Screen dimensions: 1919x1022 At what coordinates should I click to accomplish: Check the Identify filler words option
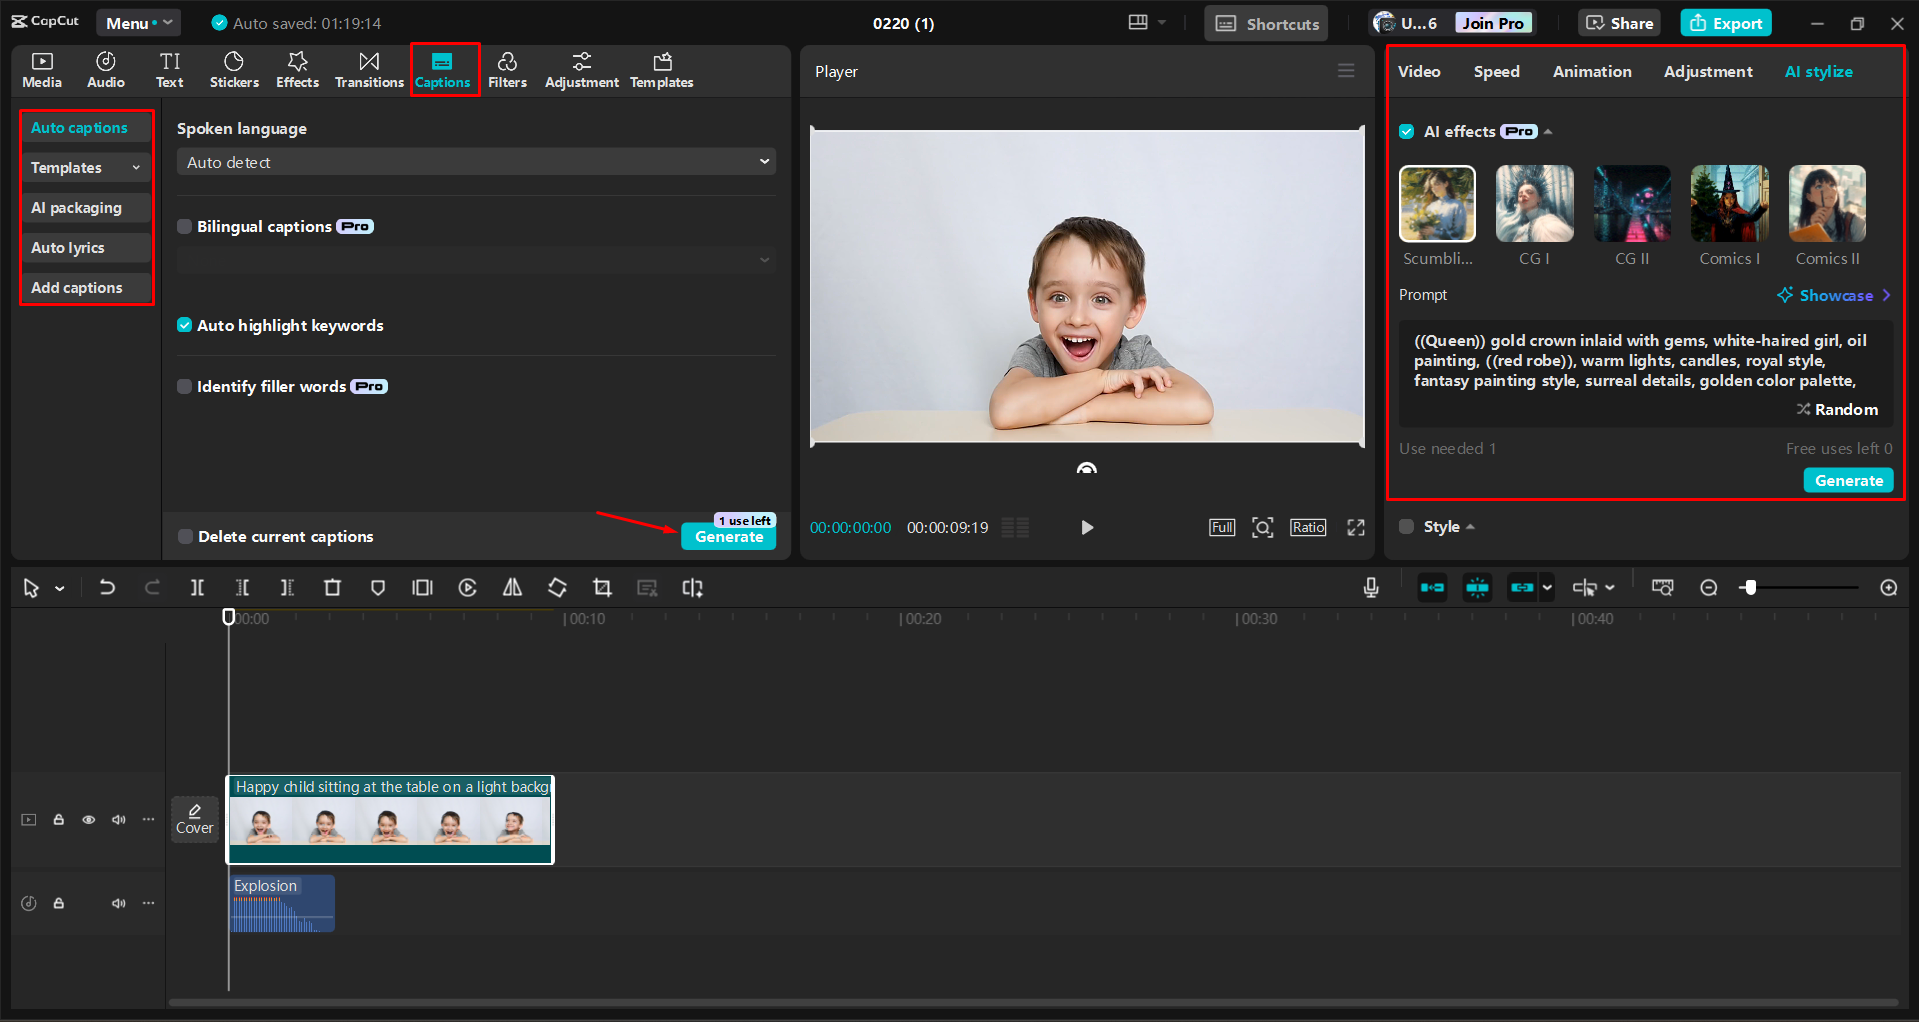click(x=185, y=386)
